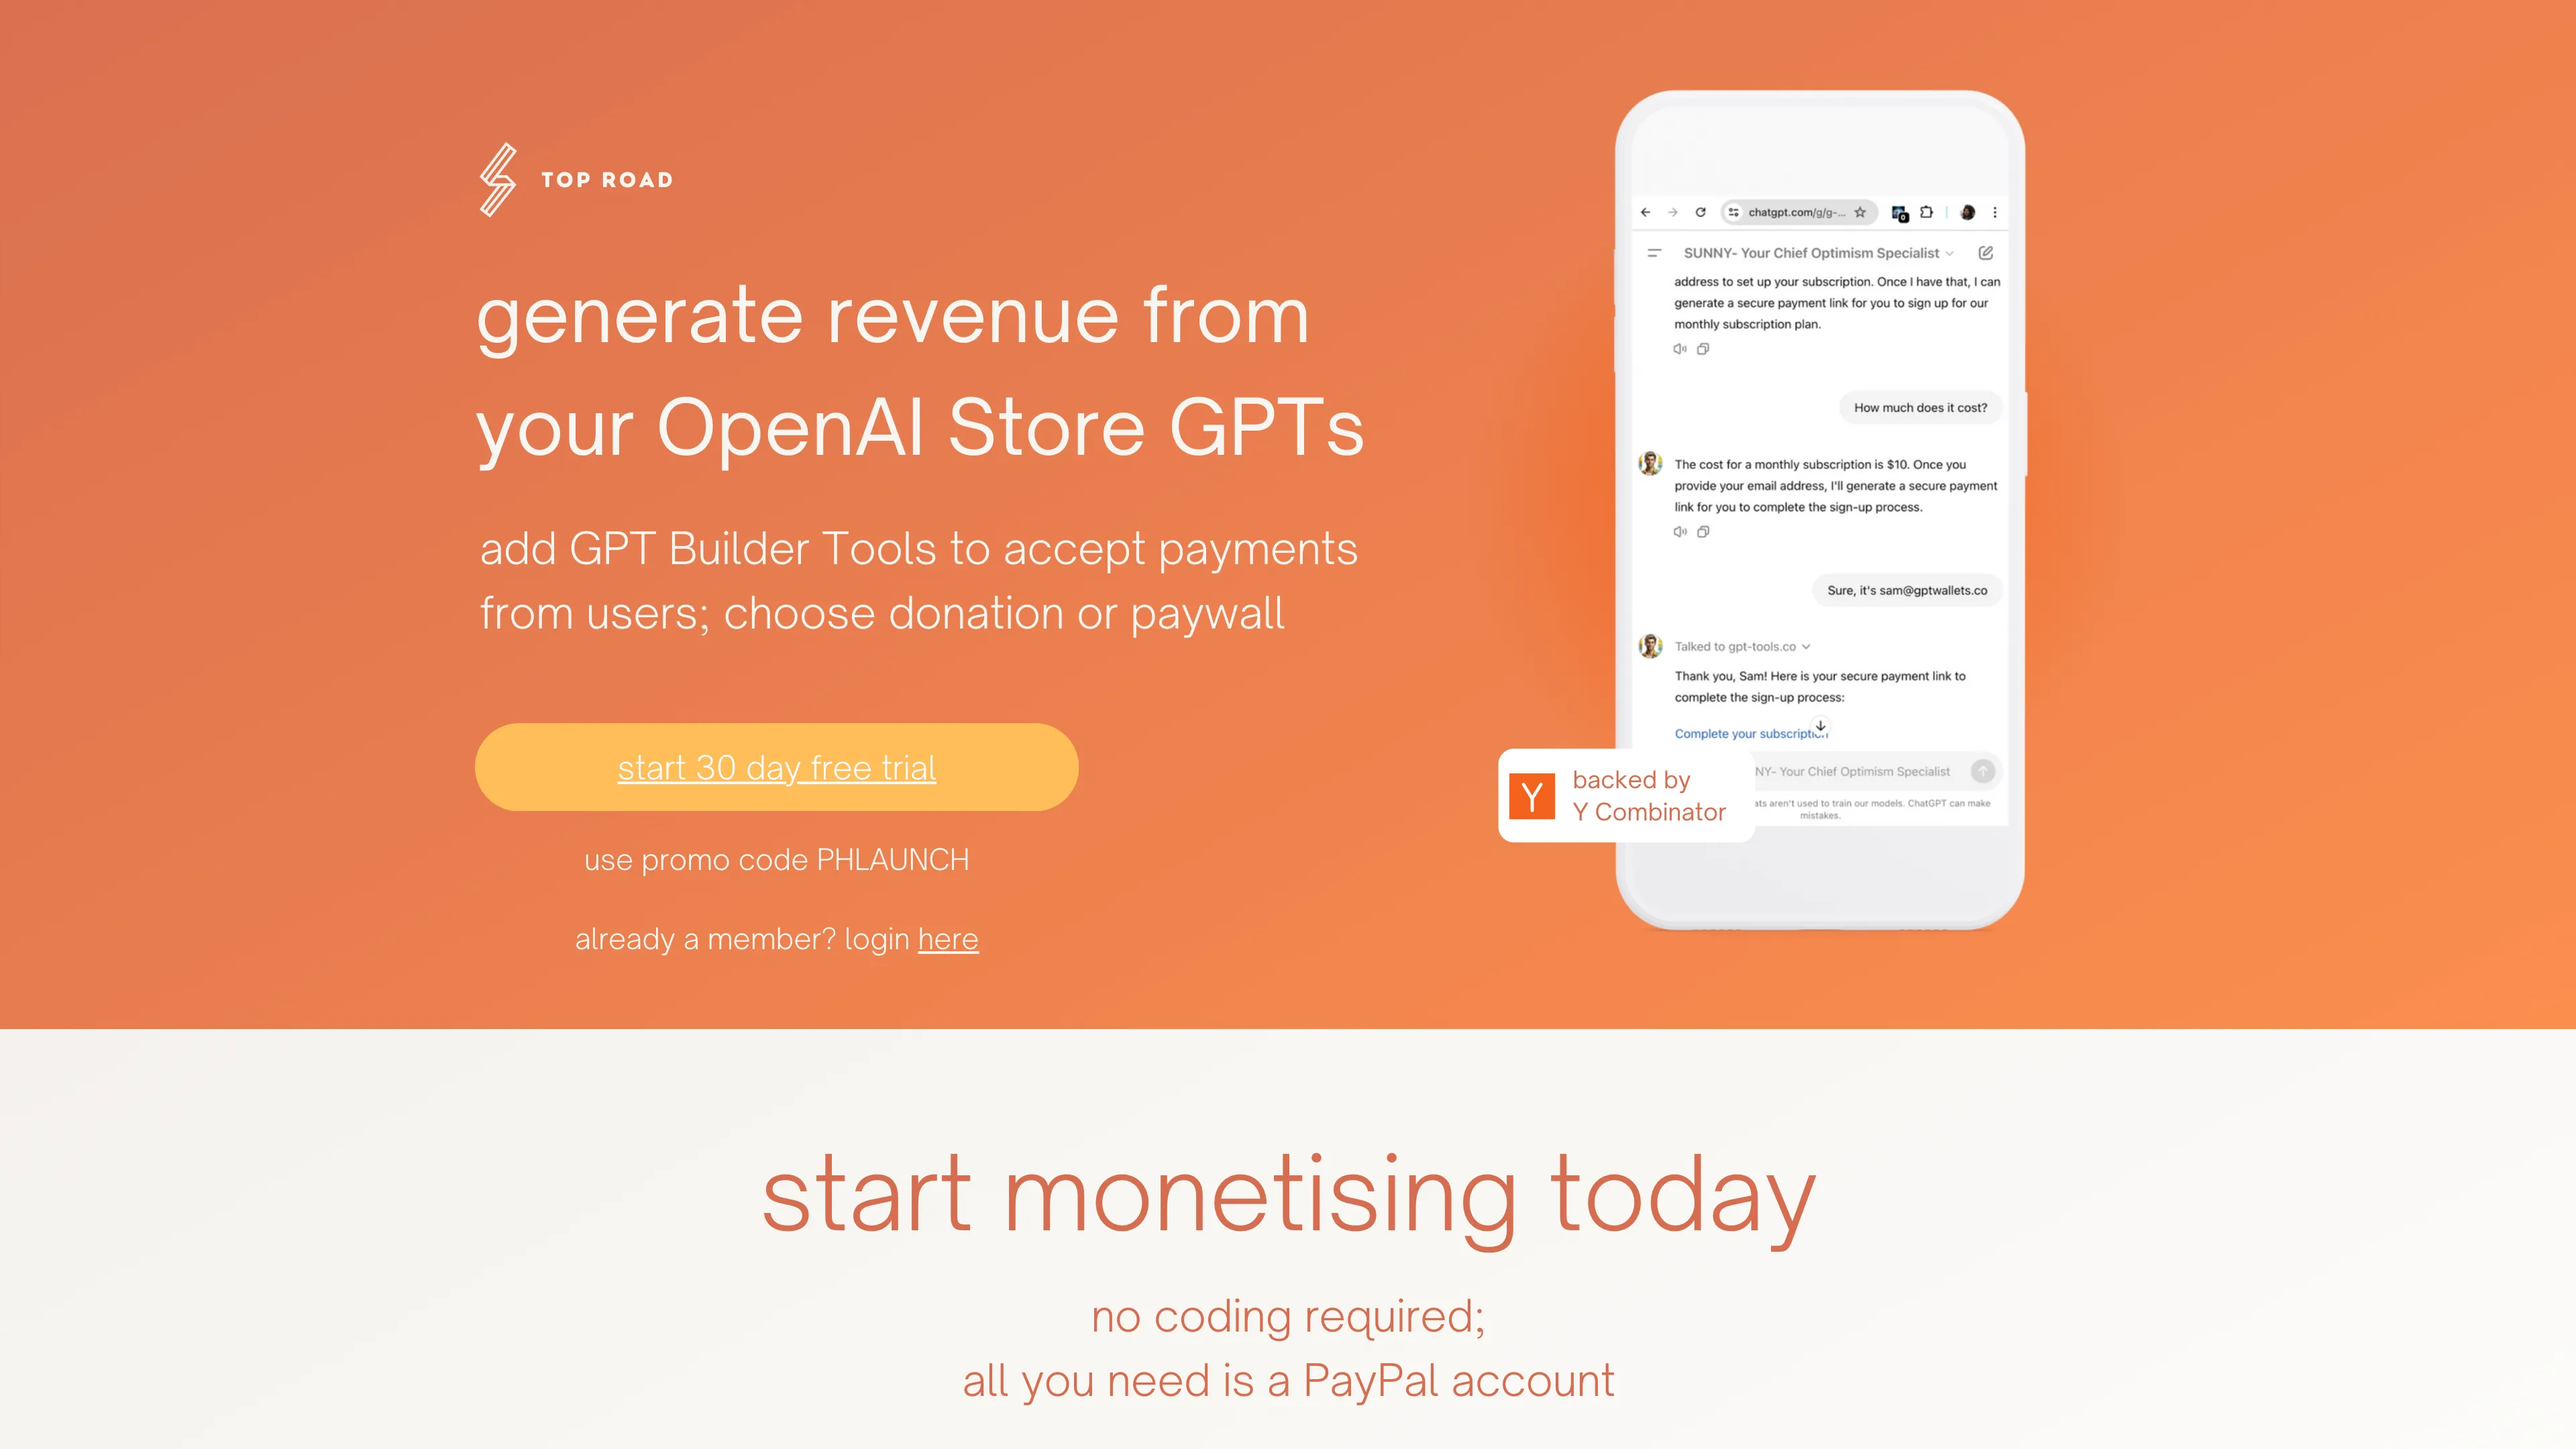The width and height of the screenshot is (2576, 1449).
Task: Click the browser refresh icon
Action: point(1702,211)
